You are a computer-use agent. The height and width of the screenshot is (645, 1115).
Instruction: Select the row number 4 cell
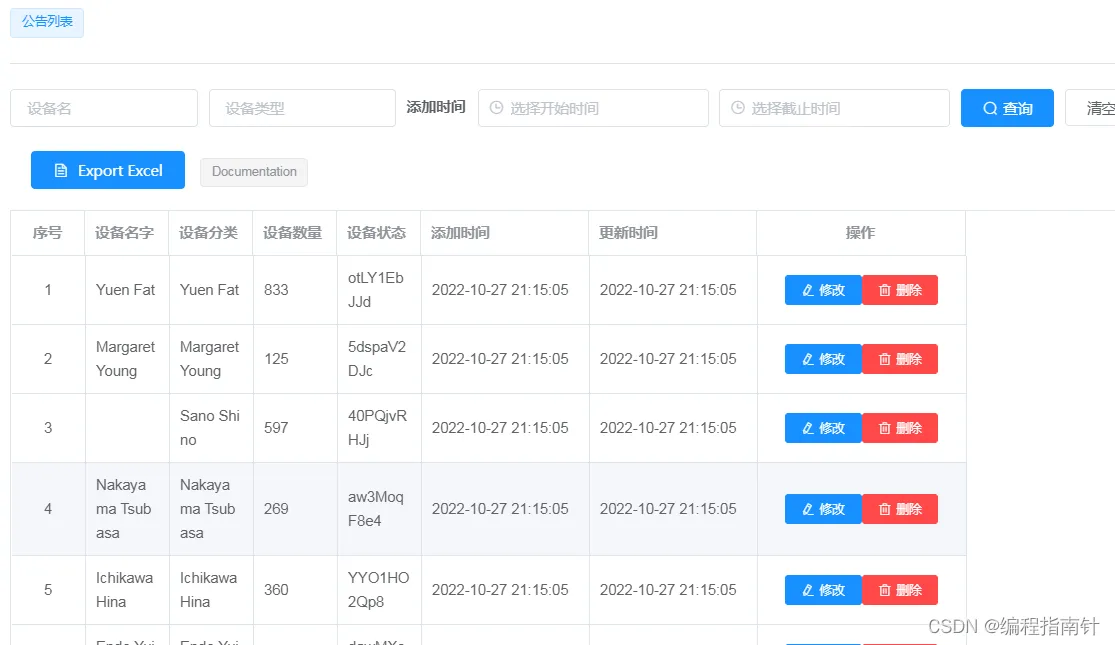[x=48, y=509]
